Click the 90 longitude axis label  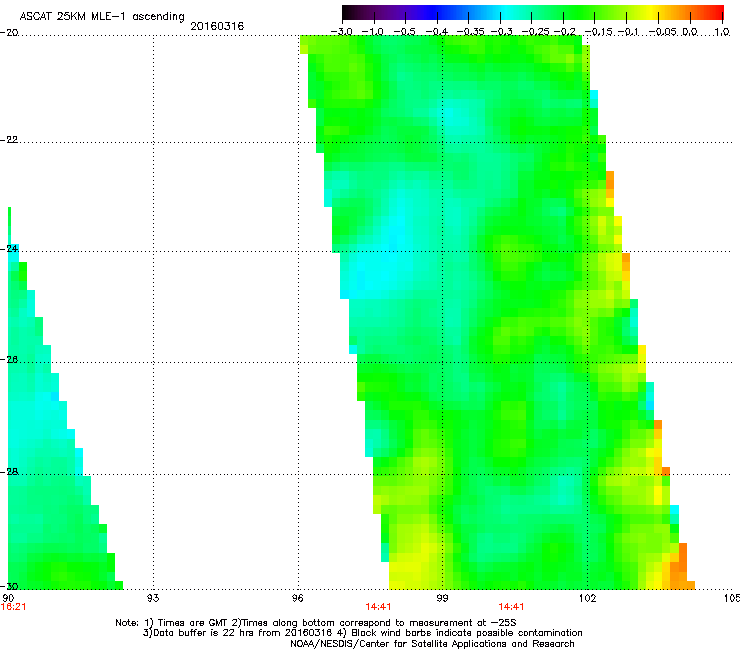click(8, 598)
